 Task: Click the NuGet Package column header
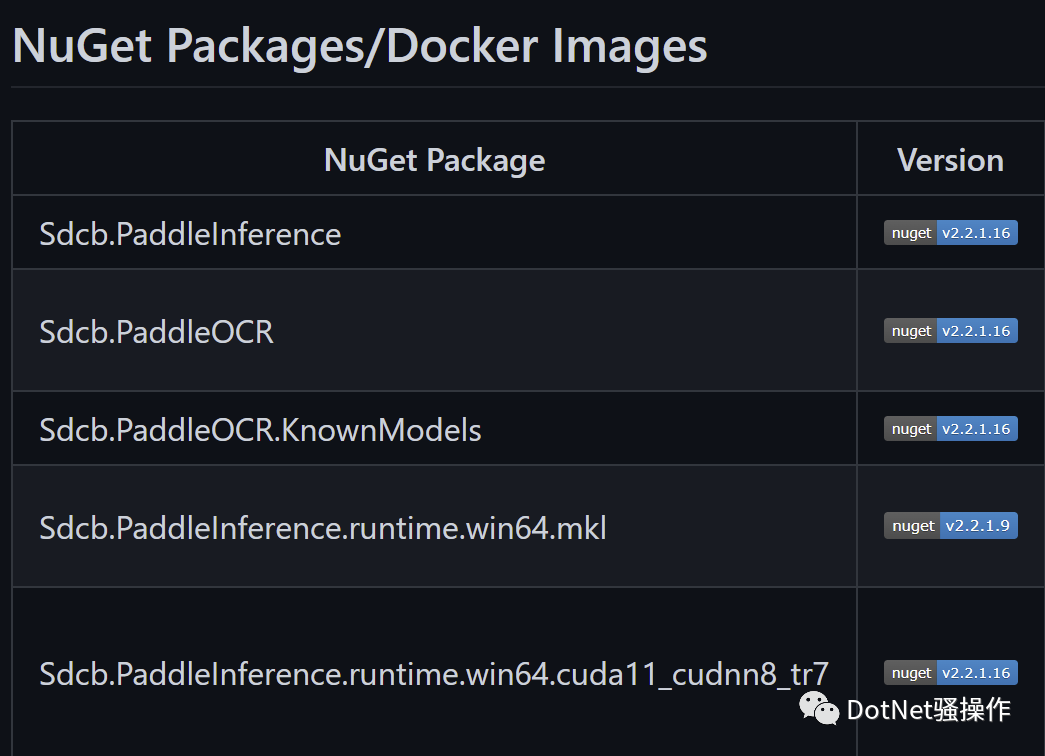tap(435, 160)
